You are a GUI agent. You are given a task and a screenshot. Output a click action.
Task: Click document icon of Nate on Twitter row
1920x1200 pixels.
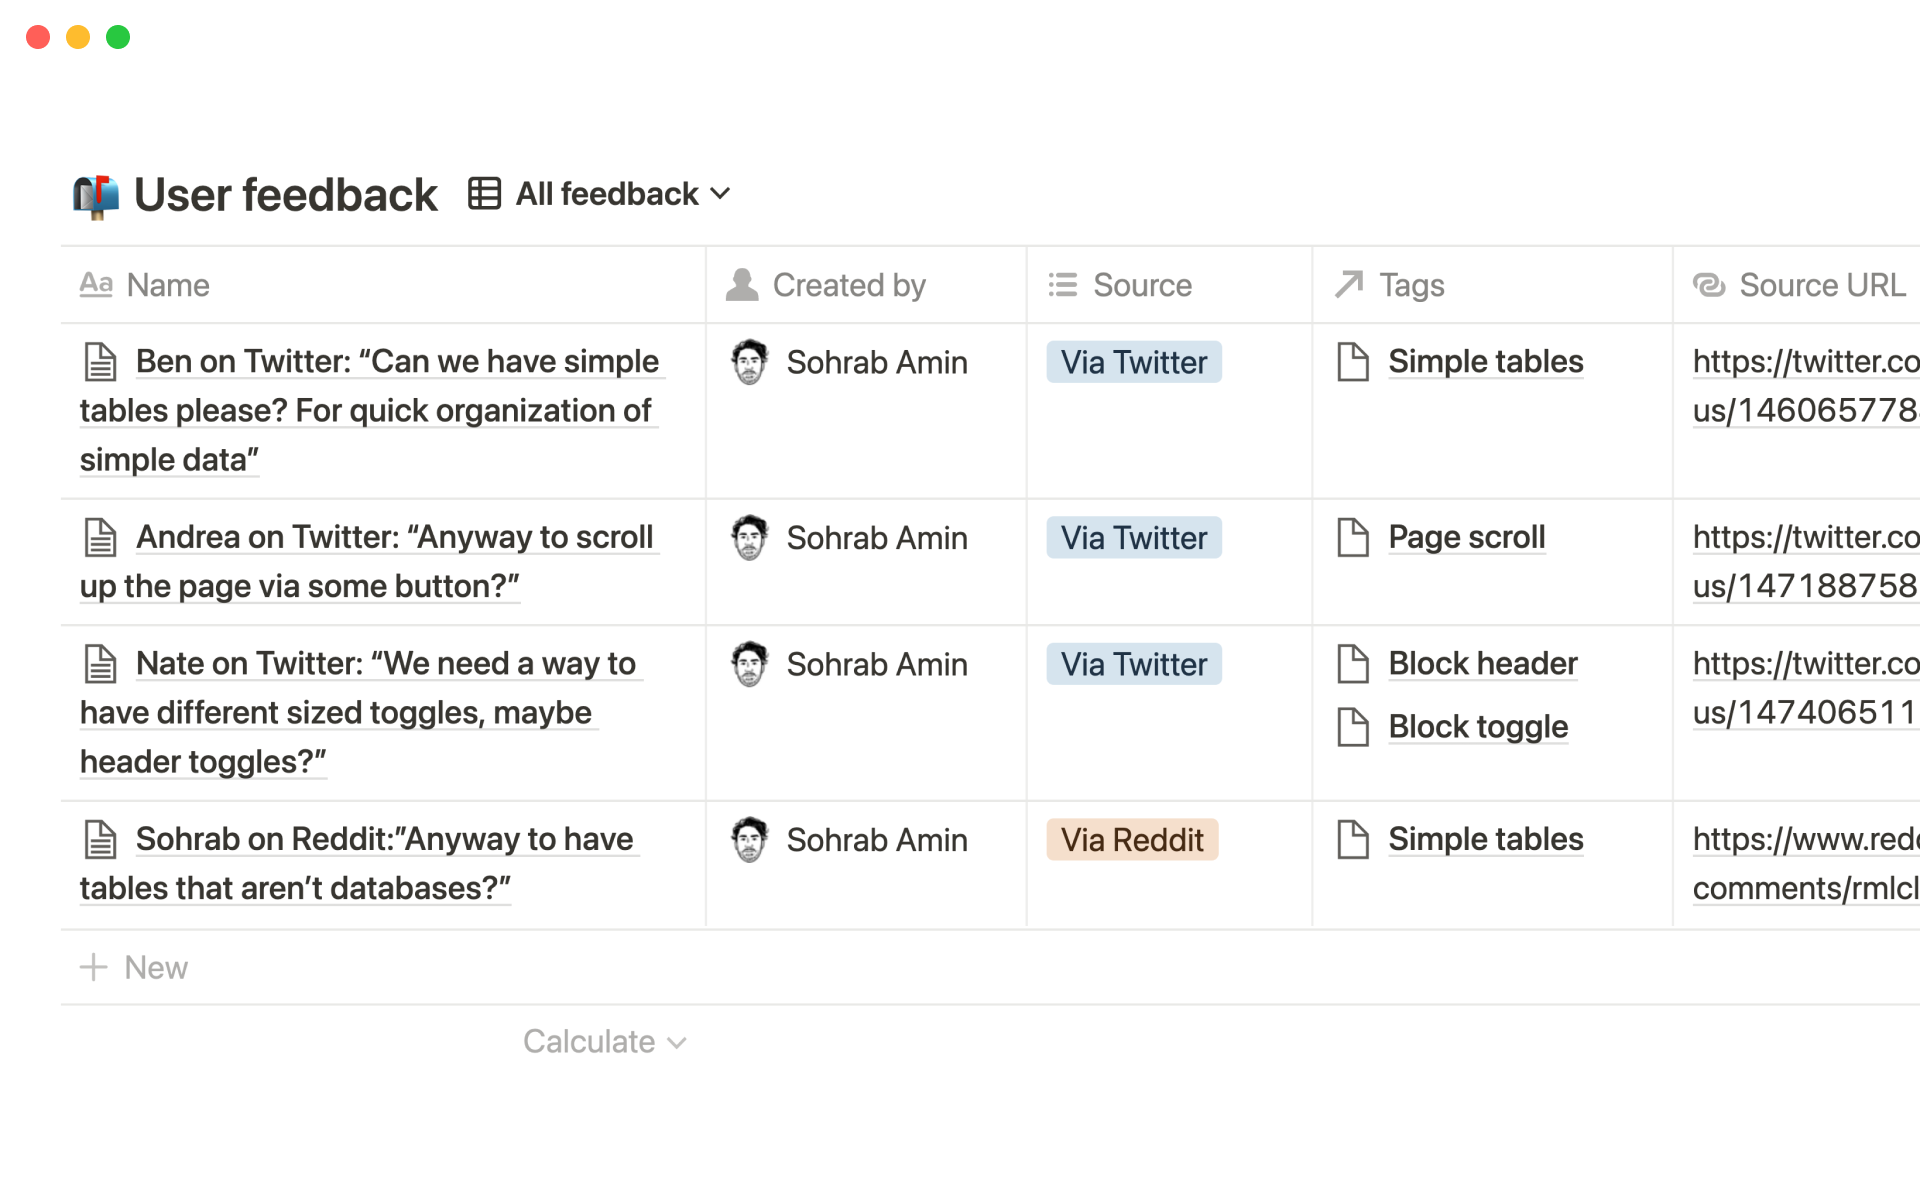pos(100,664)
